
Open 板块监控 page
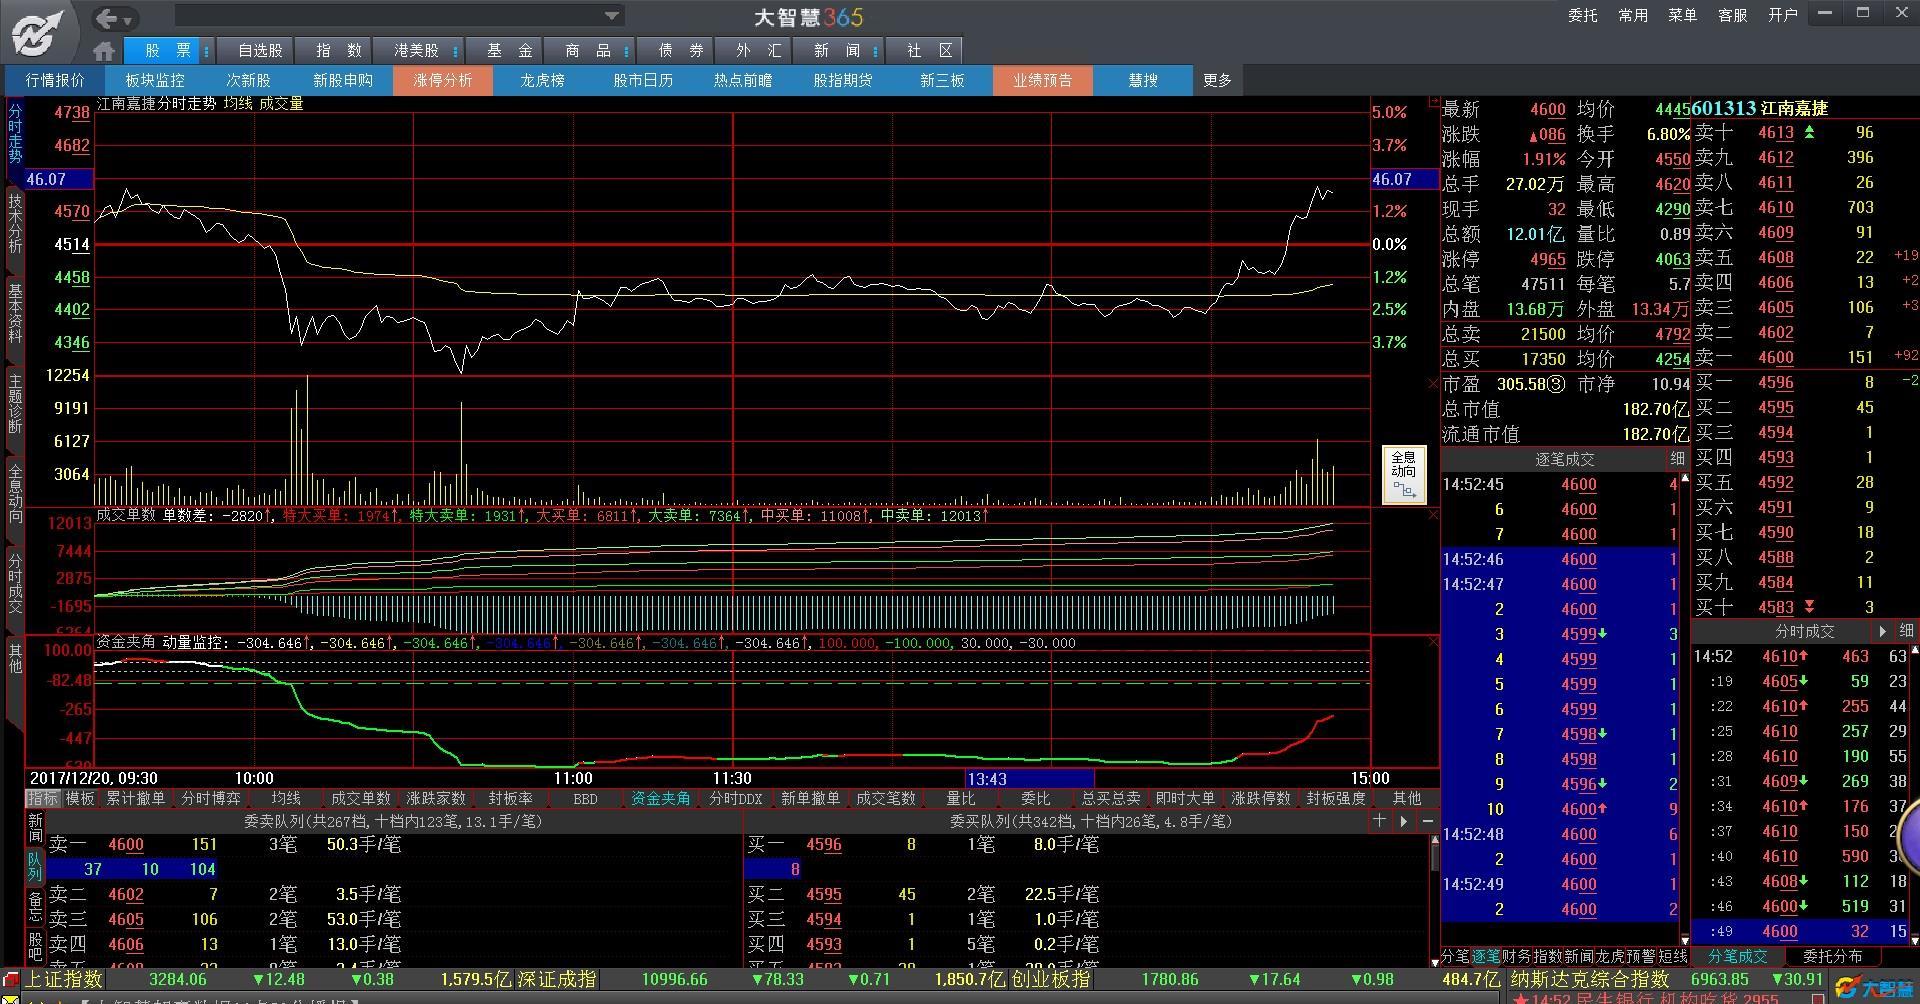tap(155, 80)
